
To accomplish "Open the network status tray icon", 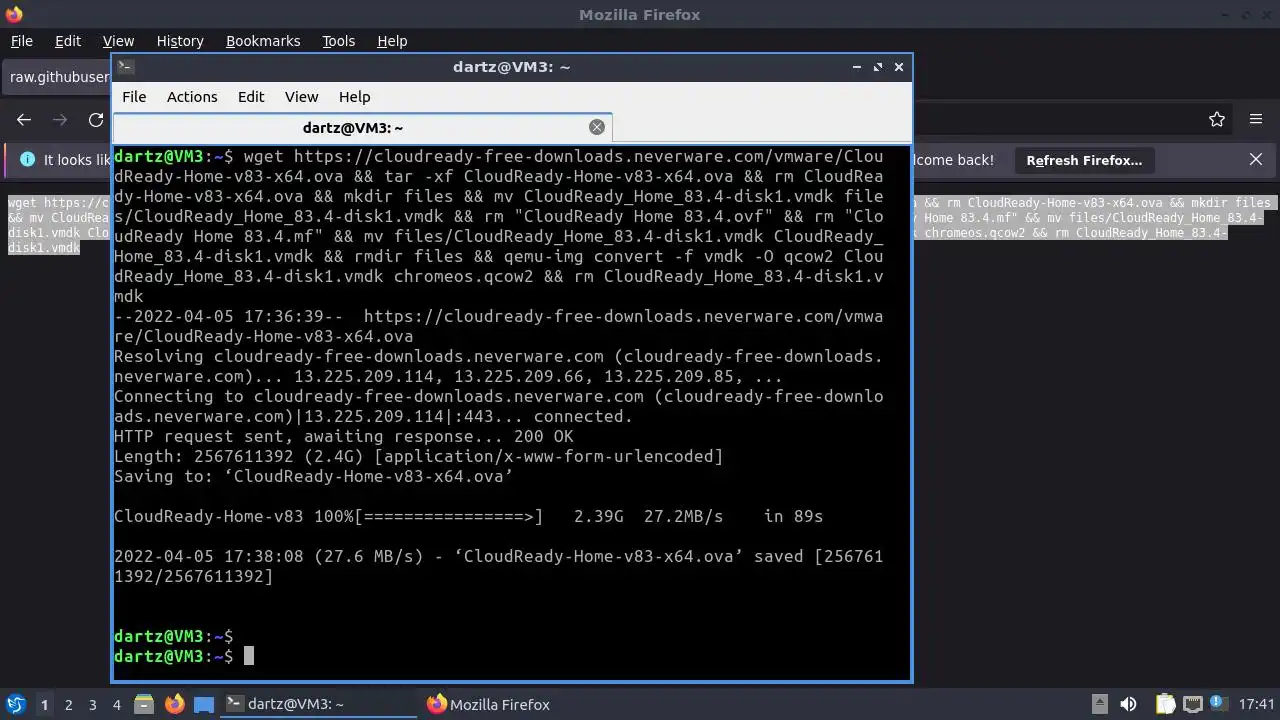I will 1193,704.
